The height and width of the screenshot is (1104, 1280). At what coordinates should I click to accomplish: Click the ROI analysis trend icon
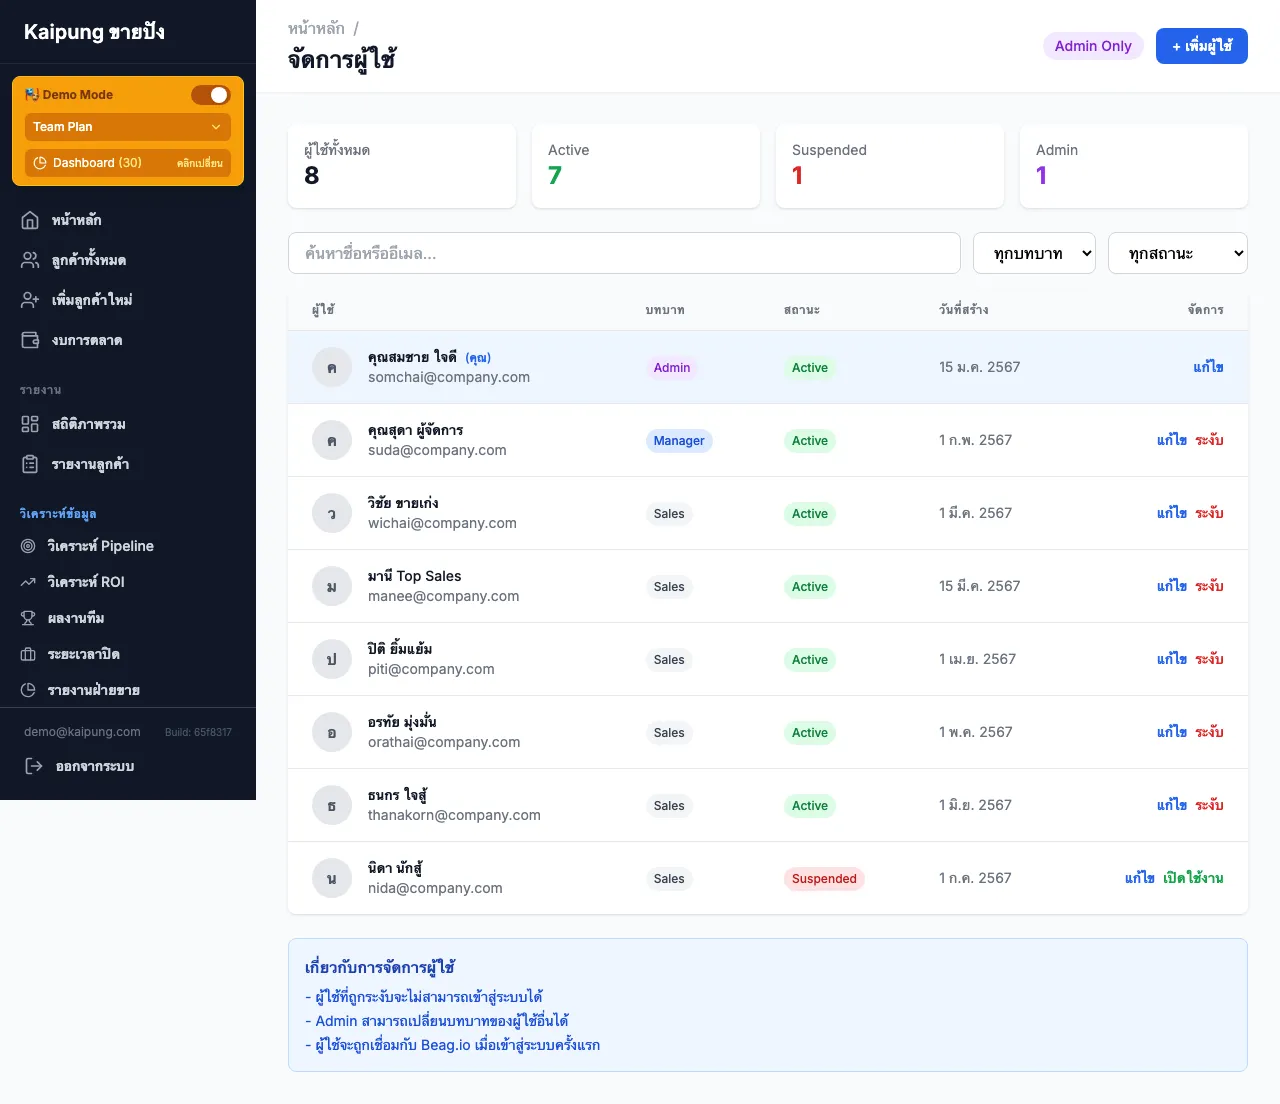[x=28, y=582]
